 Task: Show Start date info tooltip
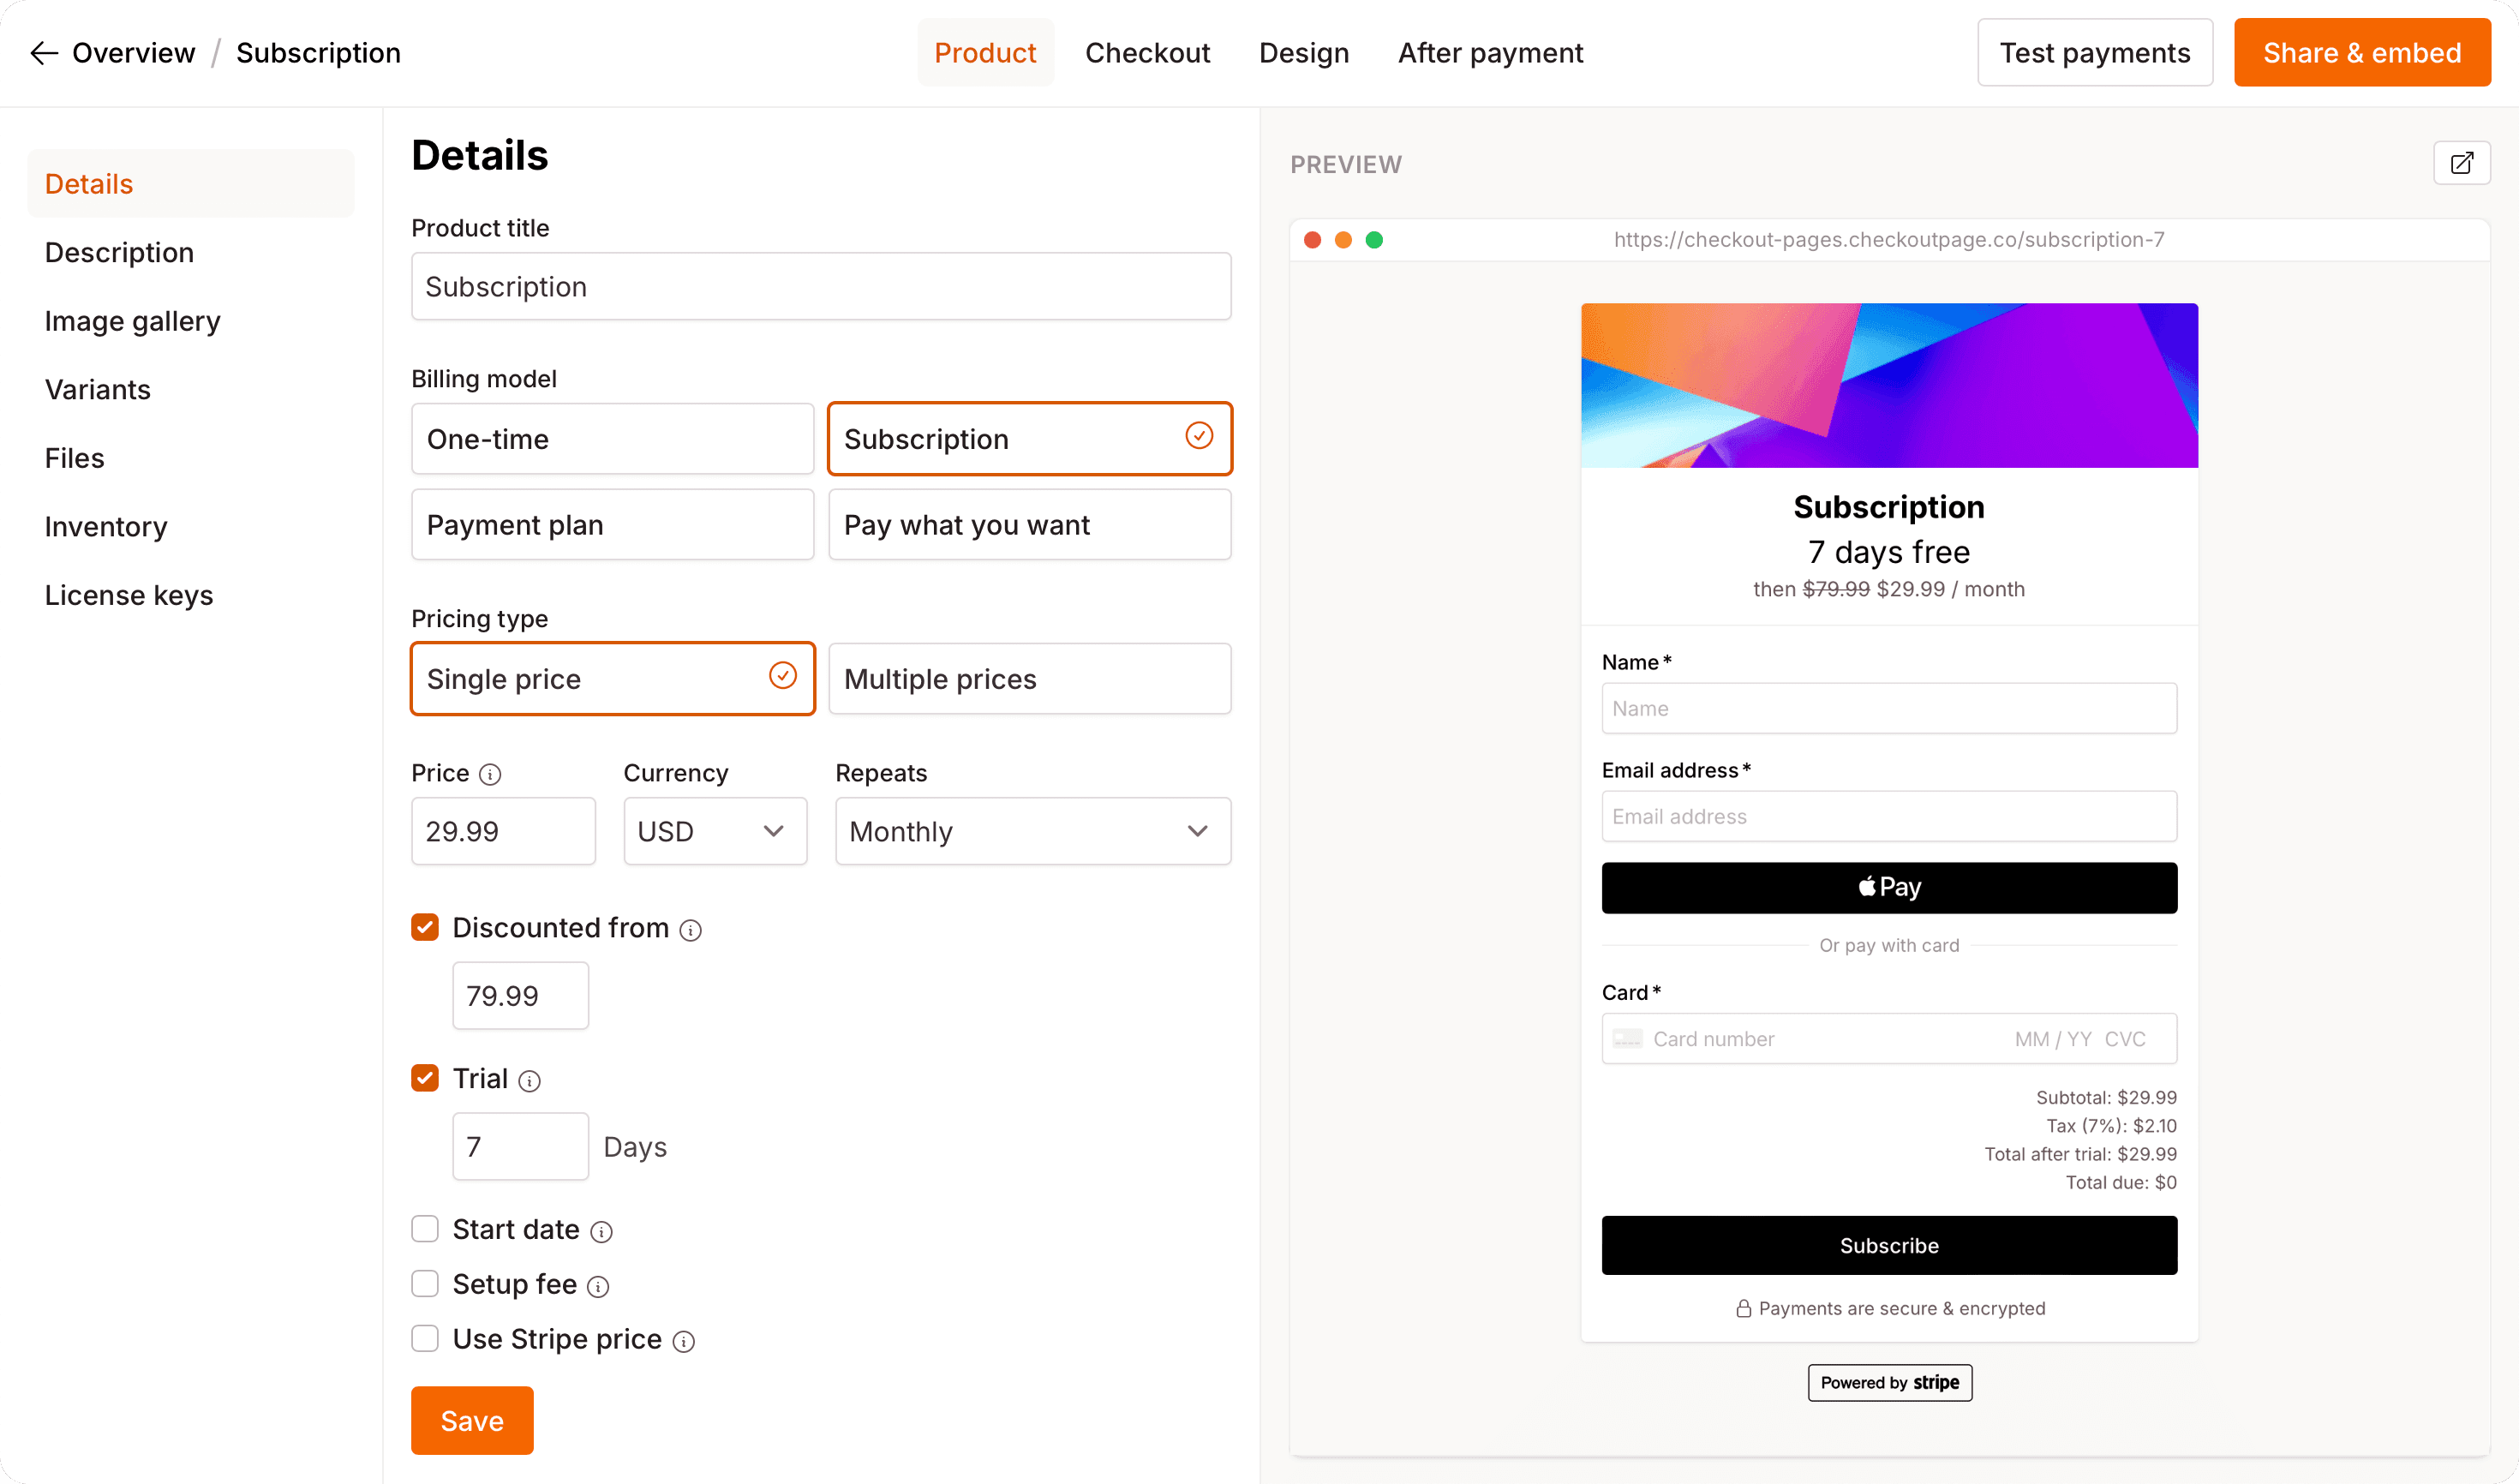[x=601, y=1232]
